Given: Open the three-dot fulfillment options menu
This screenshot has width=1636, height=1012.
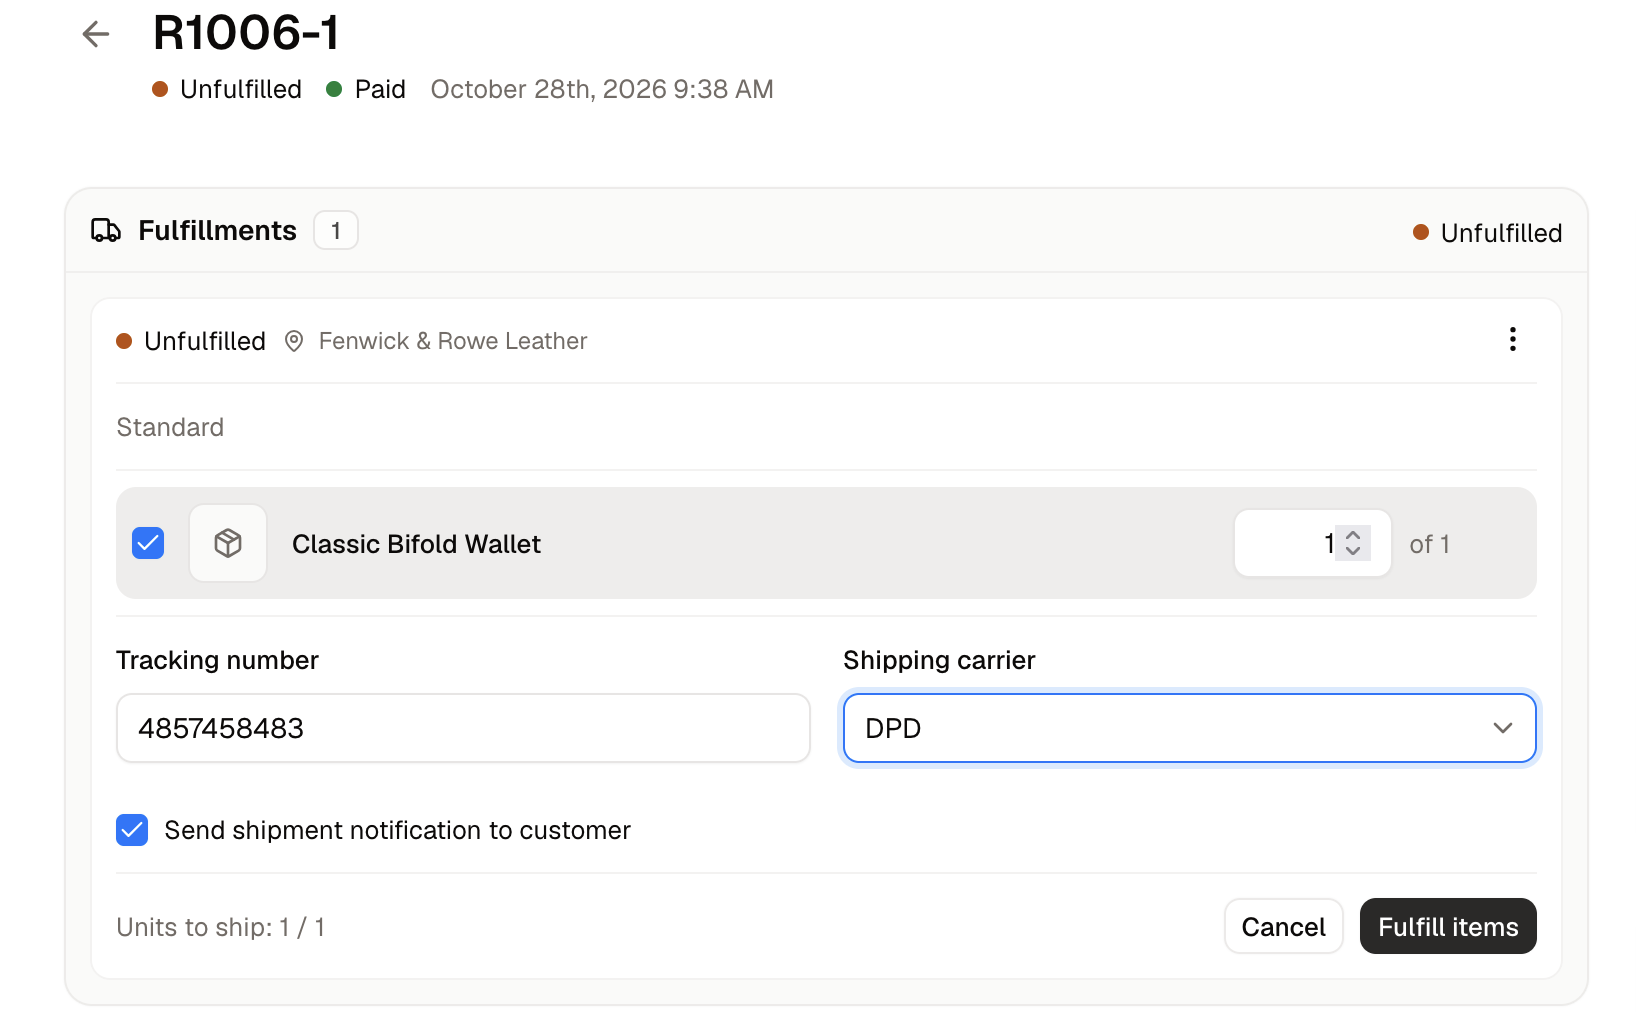Looking at the screenshot, I should click(x=1512, y=339).
